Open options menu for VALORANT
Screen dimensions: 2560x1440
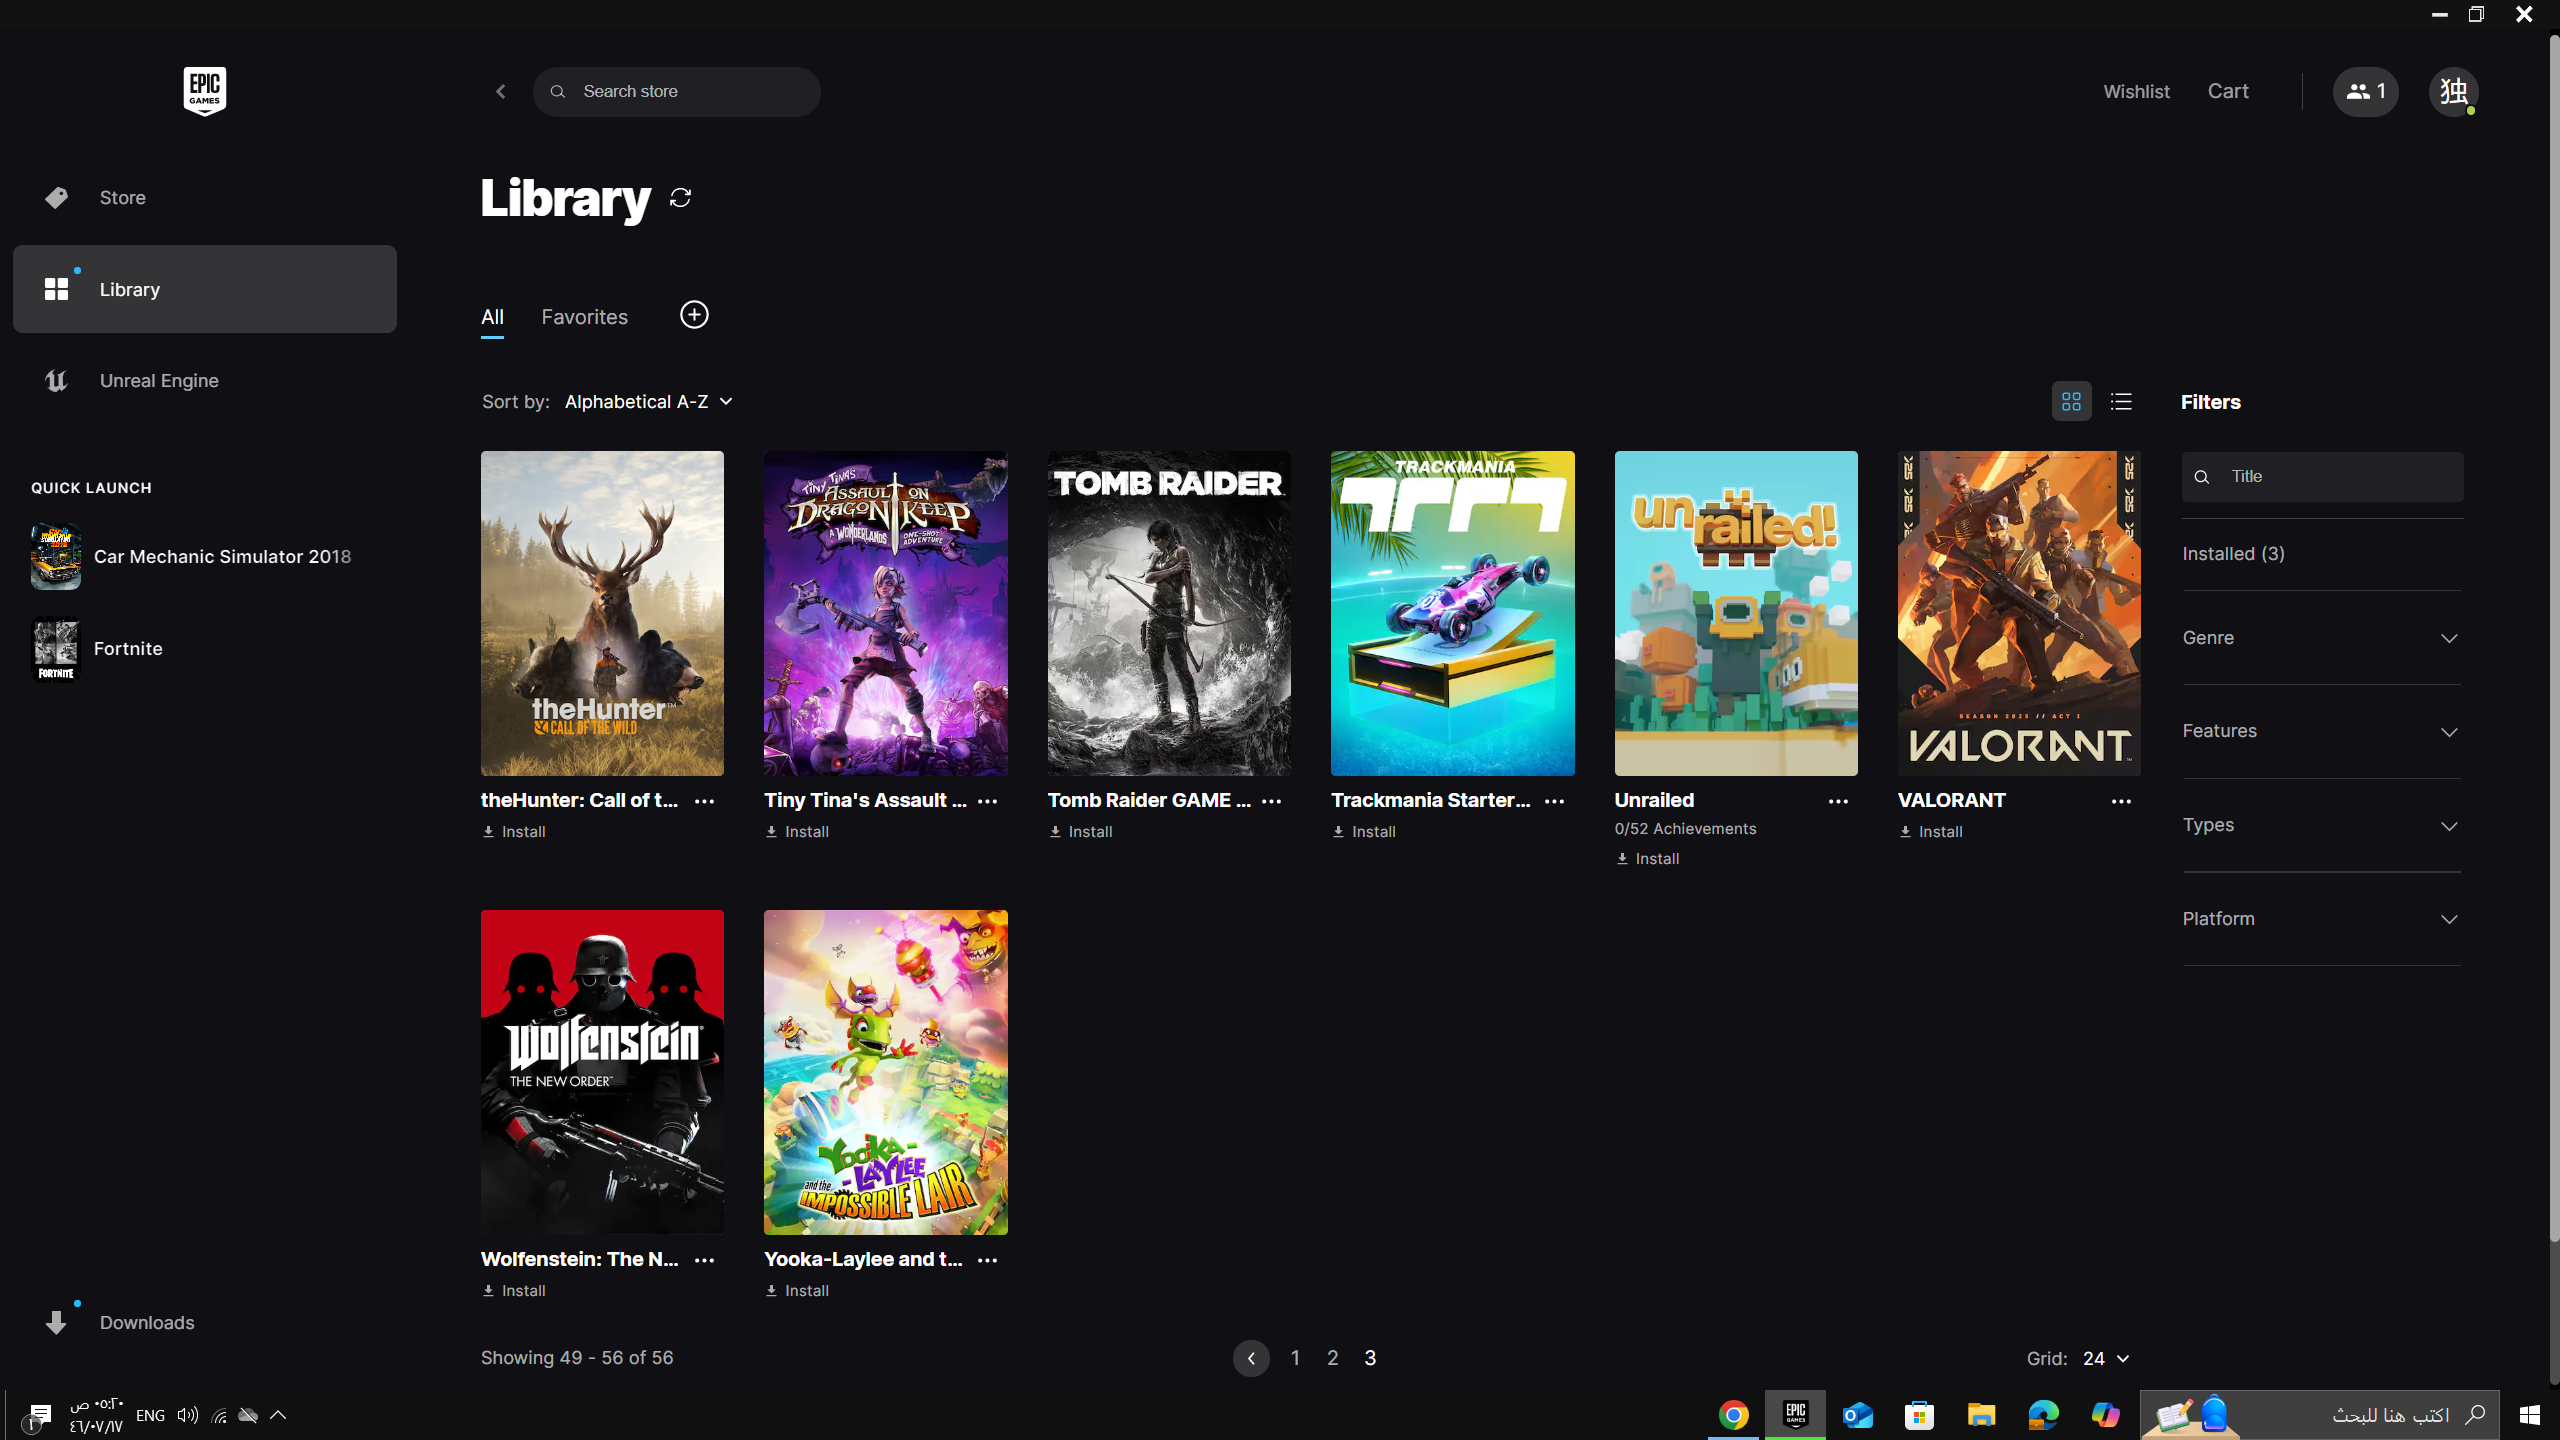pyautogui.click(x=2121, y=801)
